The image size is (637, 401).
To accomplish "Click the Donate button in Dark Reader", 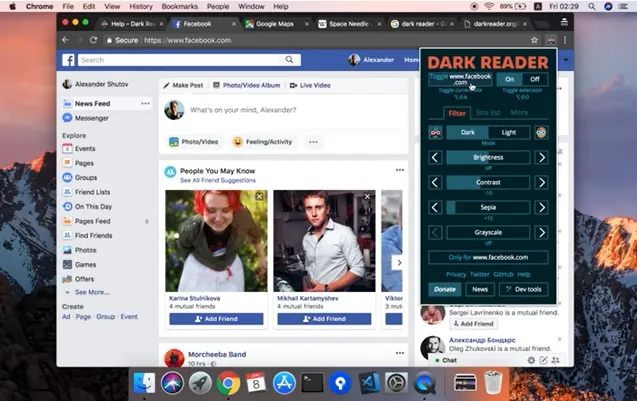I will [x=445, y=289].
